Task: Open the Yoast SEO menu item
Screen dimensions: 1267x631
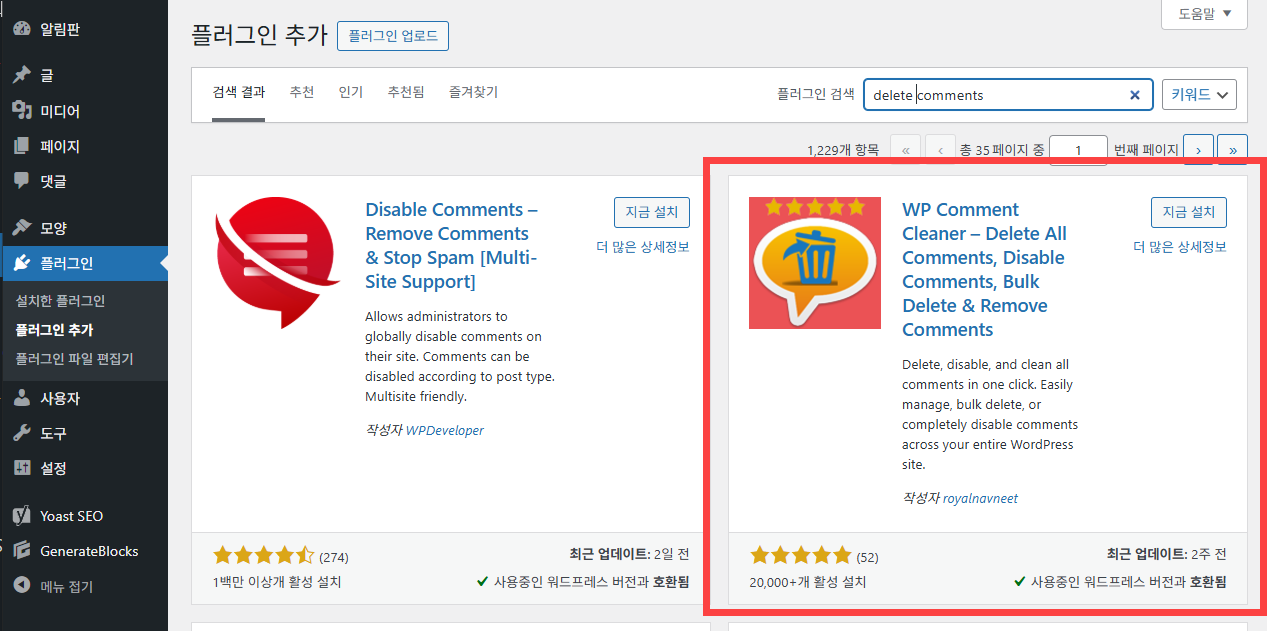Action: tap(84, 516)
